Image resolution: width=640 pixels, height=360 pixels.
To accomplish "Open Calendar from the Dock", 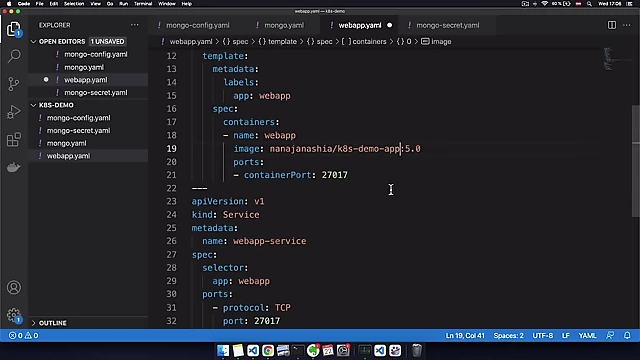I will point(328,350).
